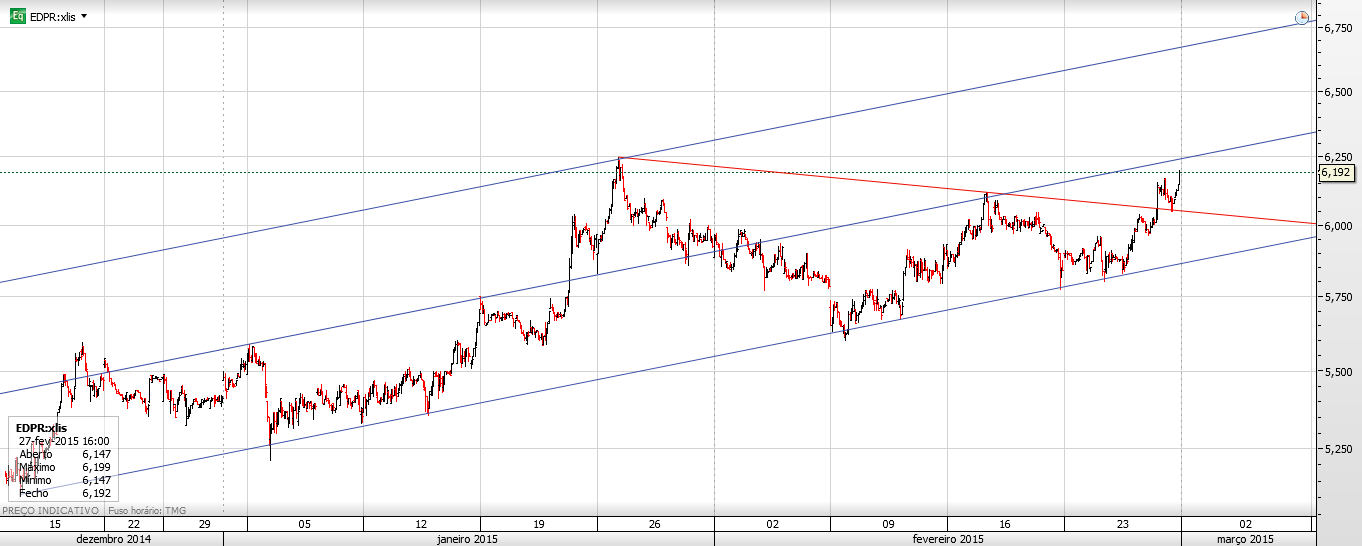This screenshot has height=546, width=1362.
Task: Click the week label 23 on time axis
Action: (x=1122, y=524)
